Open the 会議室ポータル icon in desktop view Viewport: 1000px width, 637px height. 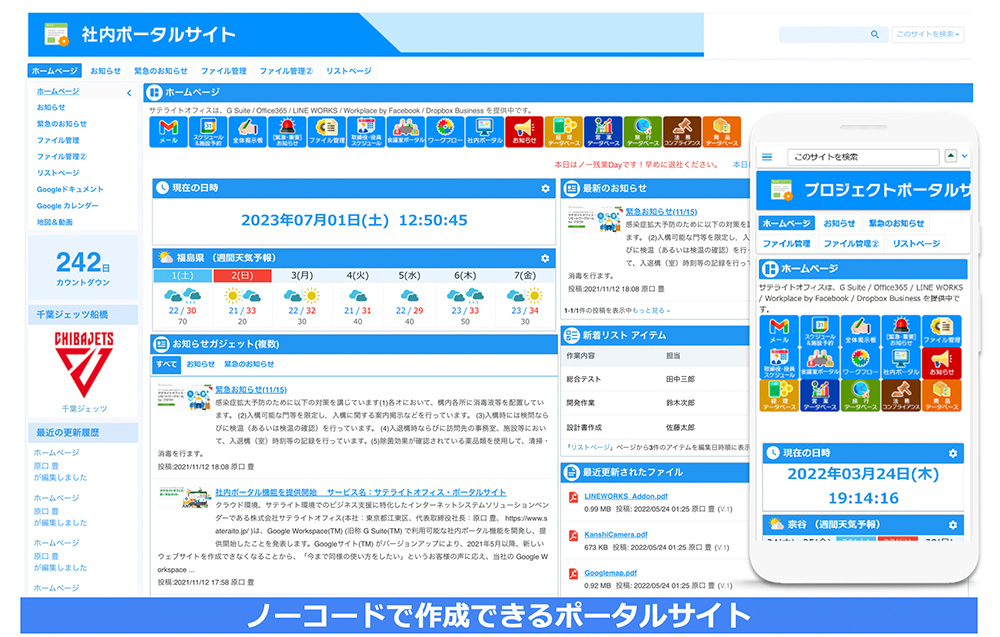[406, 132]
